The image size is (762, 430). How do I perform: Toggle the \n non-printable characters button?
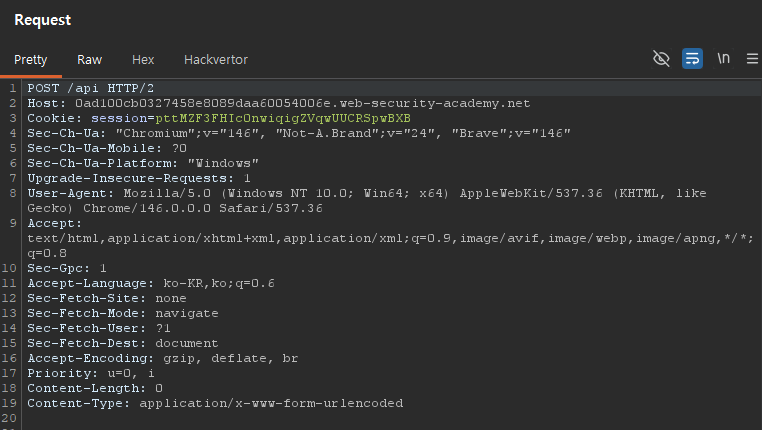click(723, 59)
